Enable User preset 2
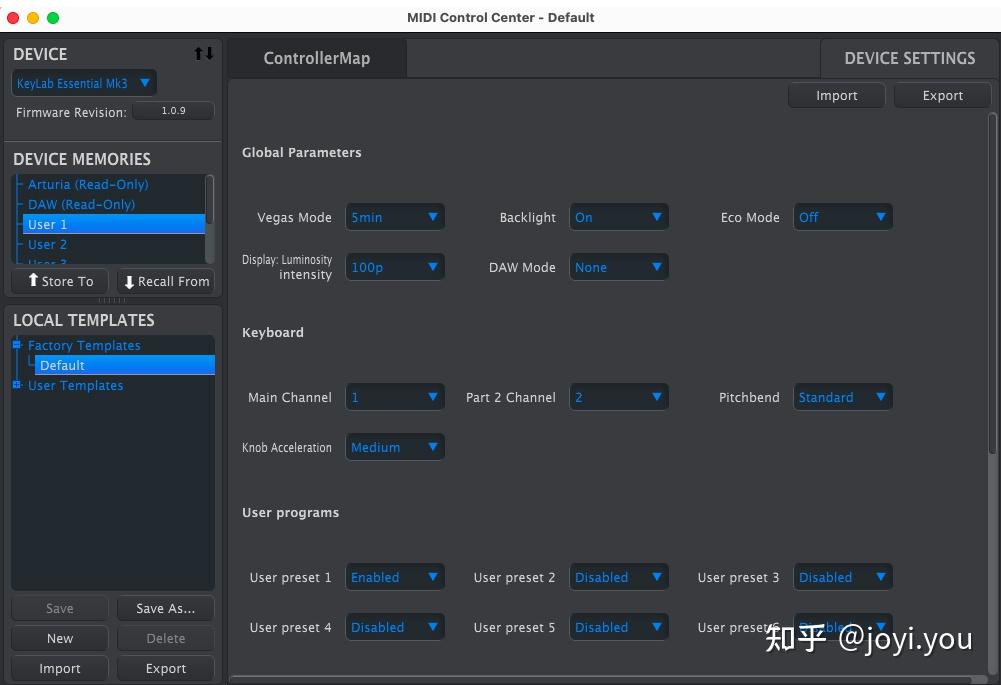Viewport: 1001px width, 685px height. click(x=619, y=577)
